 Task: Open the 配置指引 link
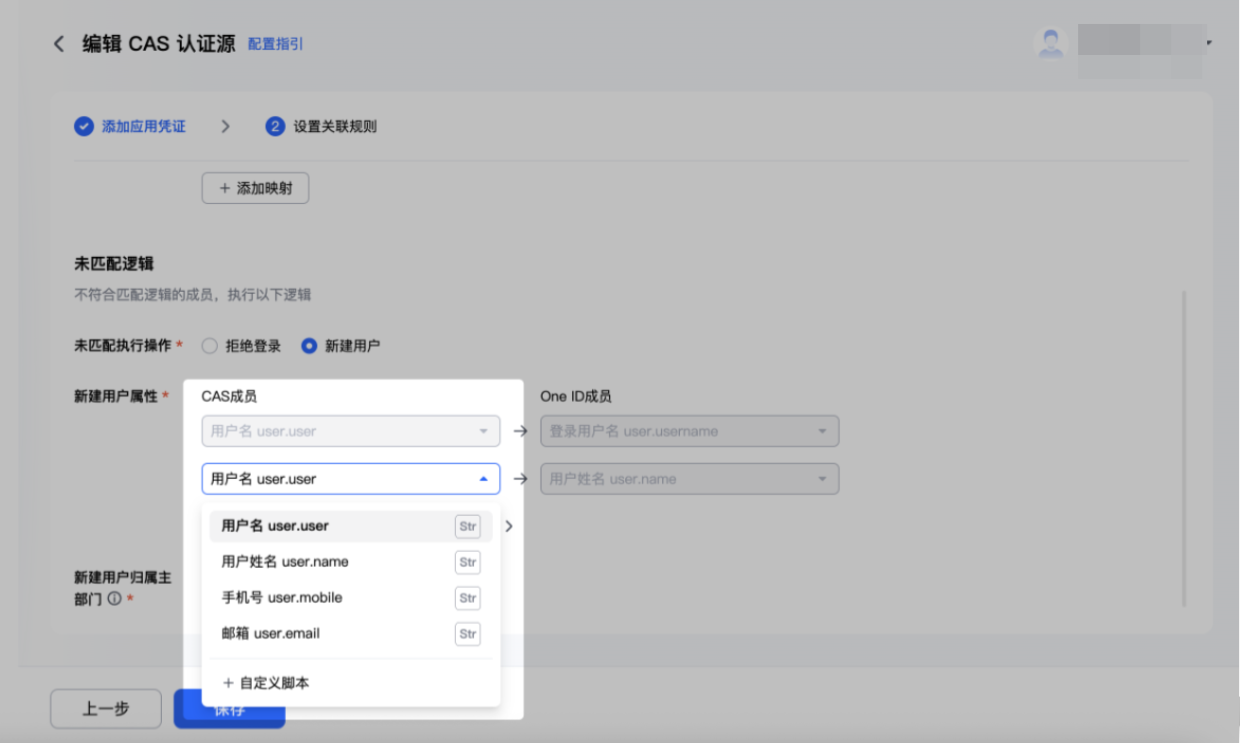click(x=276, y=44)
